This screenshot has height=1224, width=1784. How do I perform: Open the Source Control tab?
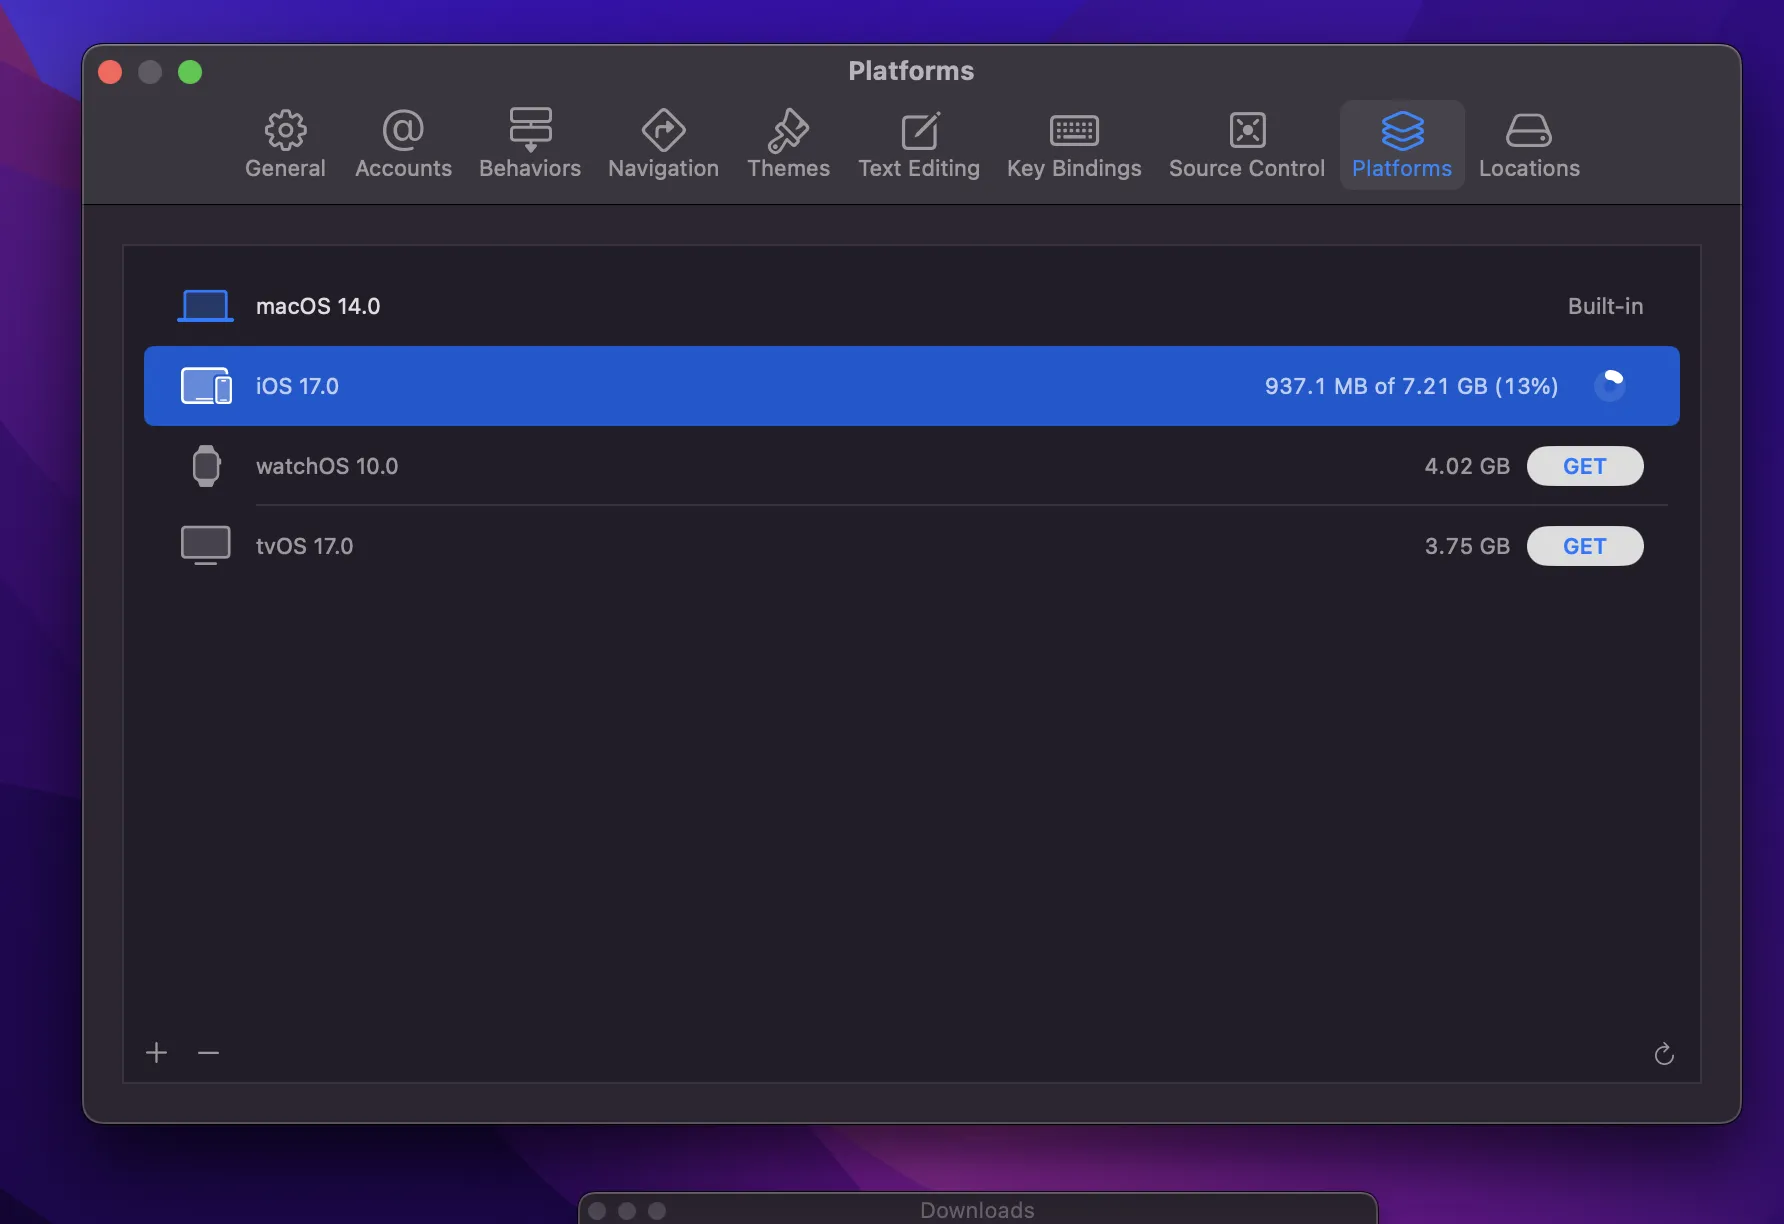1247,144
